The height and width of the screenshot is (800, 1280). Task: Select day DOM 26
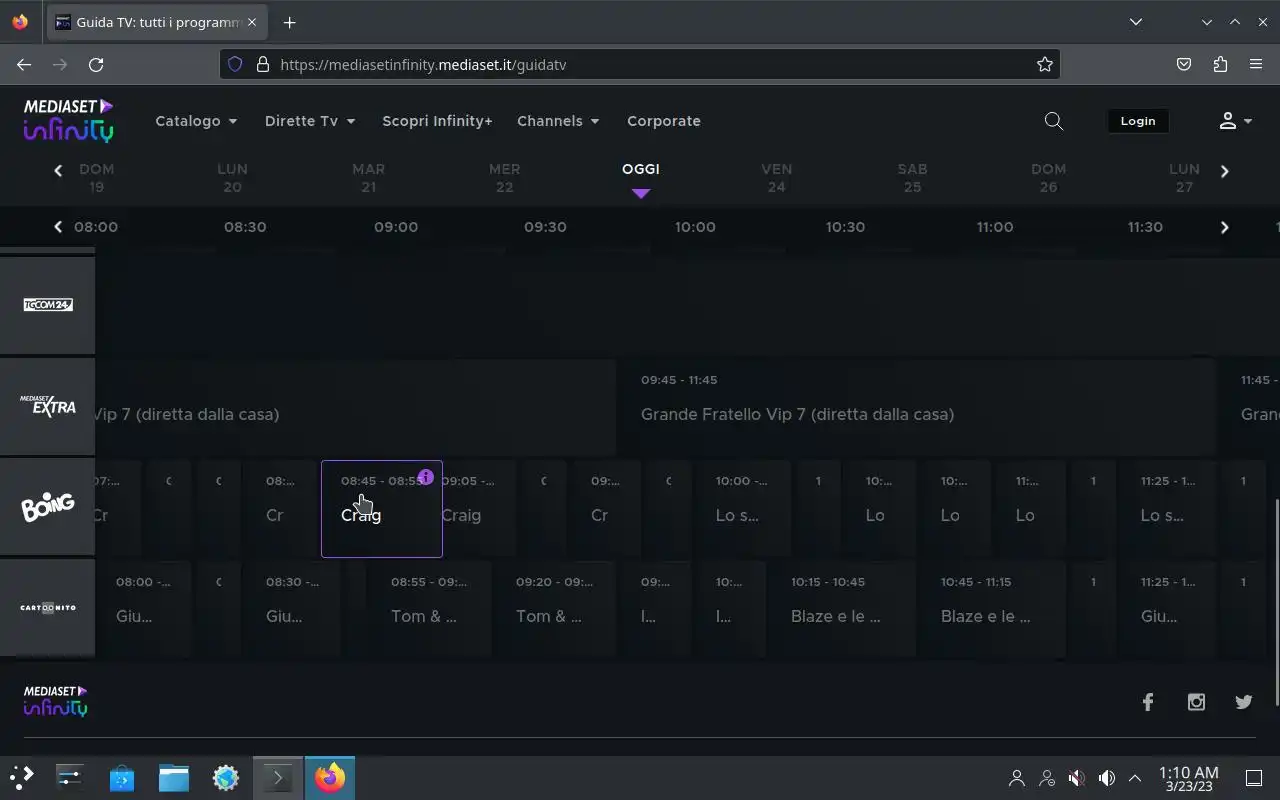pyautogui.click(x=1048, y=178)
